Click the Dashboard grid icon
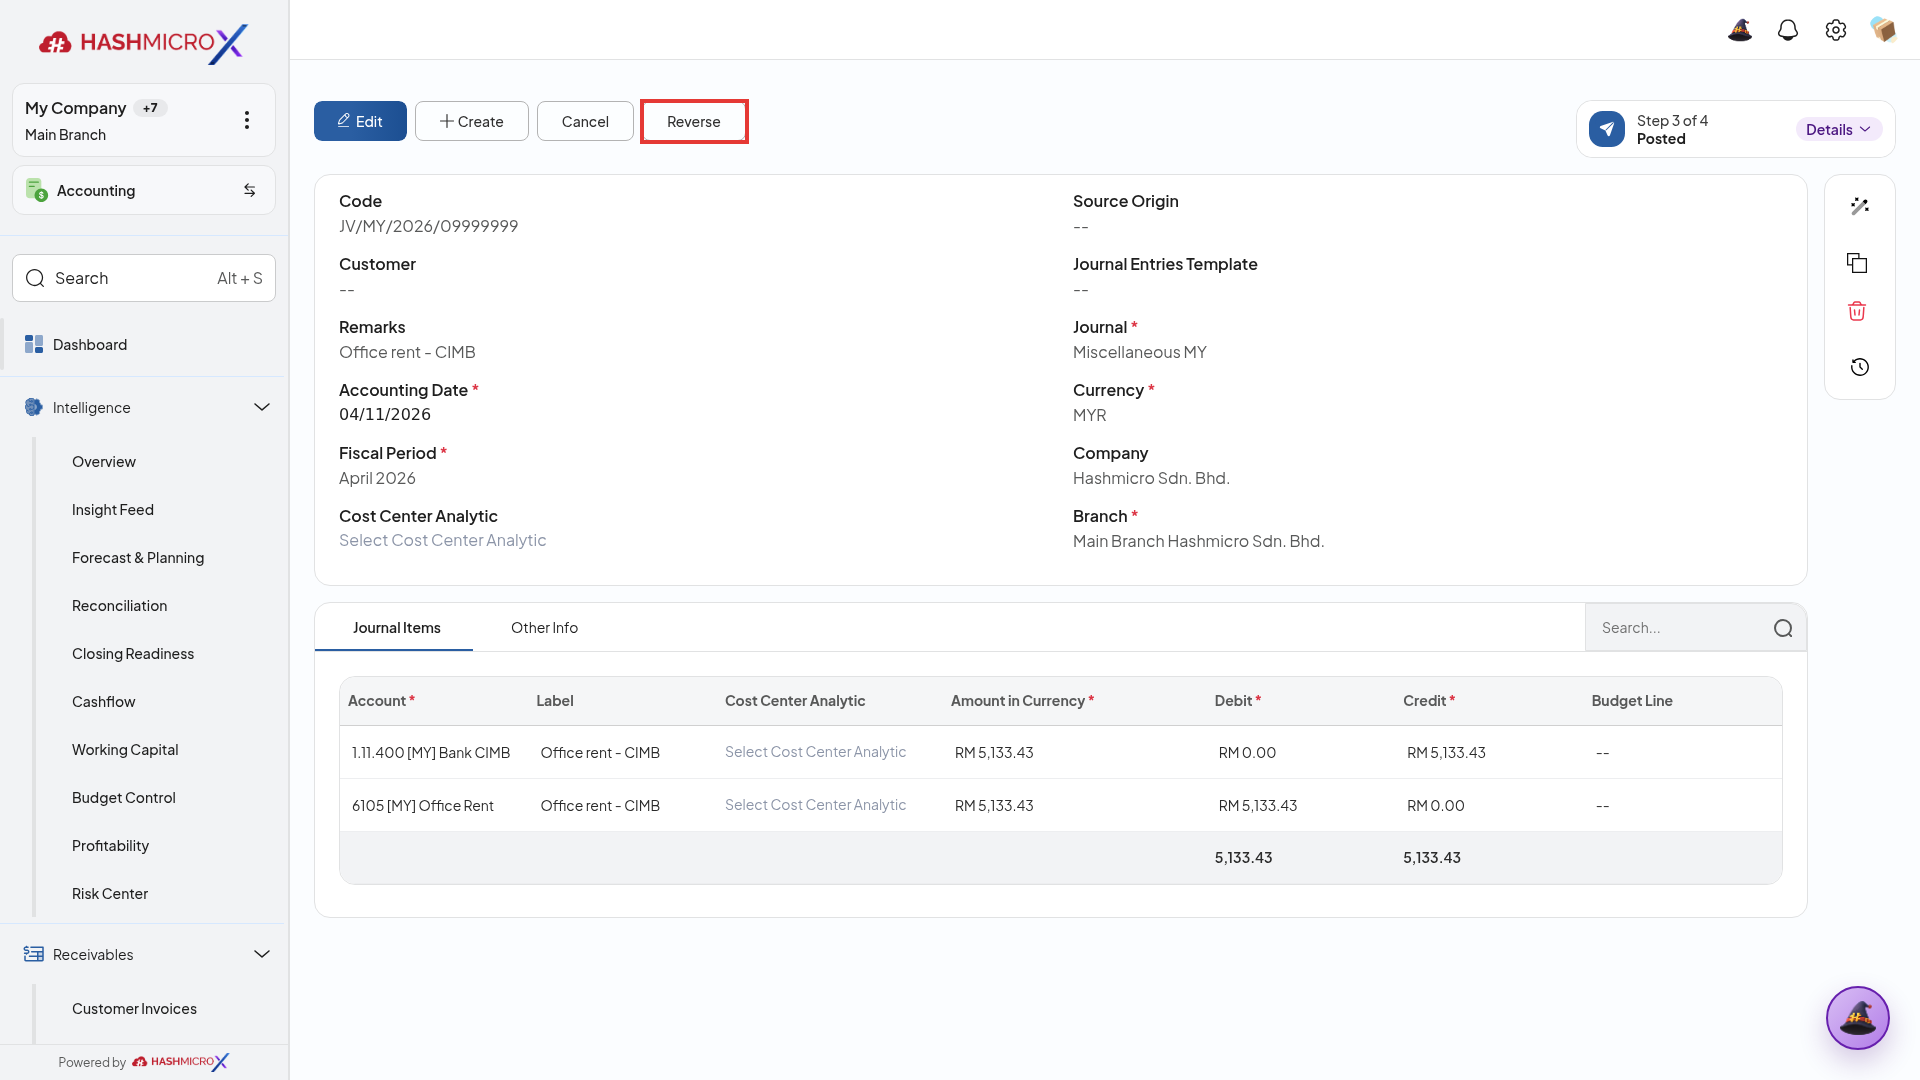Image resolution: width=1920 pixels, height=1080 pixels. (34, 344)
